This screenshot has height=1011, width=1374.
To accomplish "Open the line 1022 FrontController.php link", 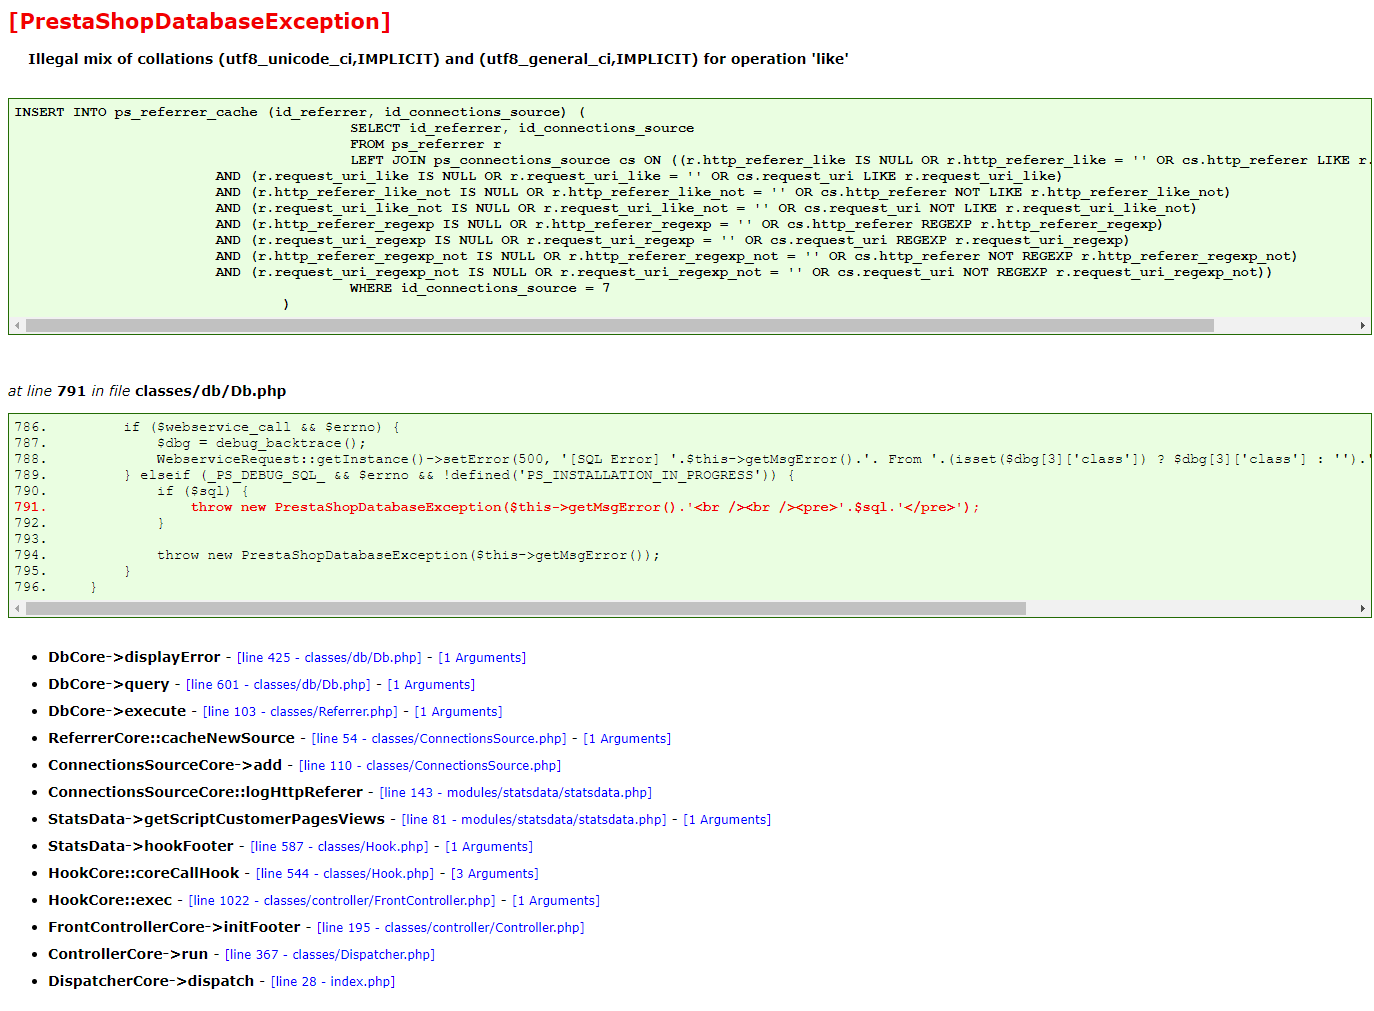I will tap(342, 901).
